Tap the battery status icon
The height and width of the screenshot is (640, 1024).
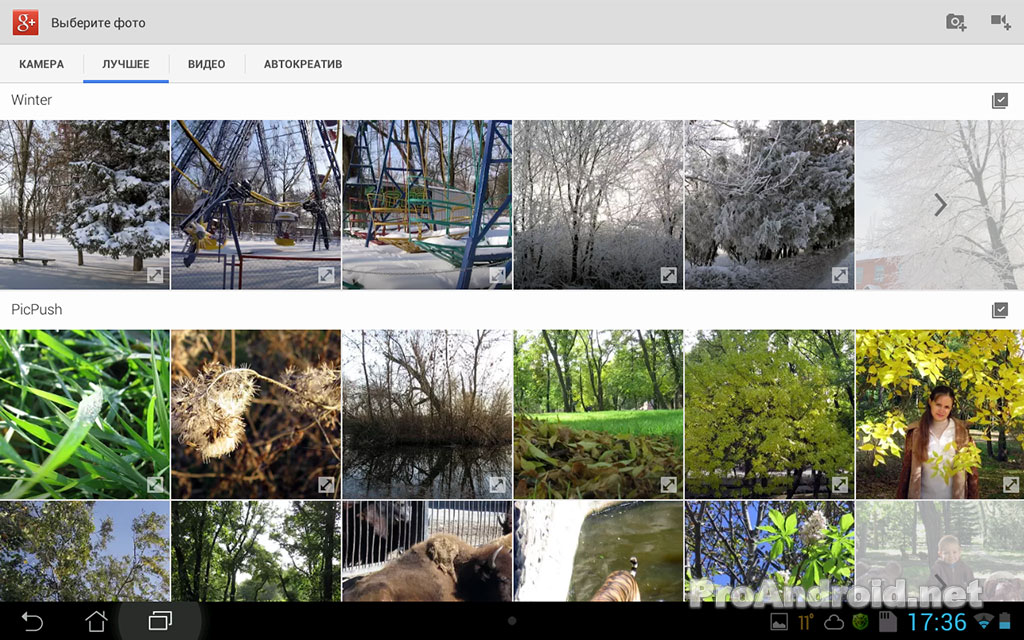click(x=1006, y=622)
